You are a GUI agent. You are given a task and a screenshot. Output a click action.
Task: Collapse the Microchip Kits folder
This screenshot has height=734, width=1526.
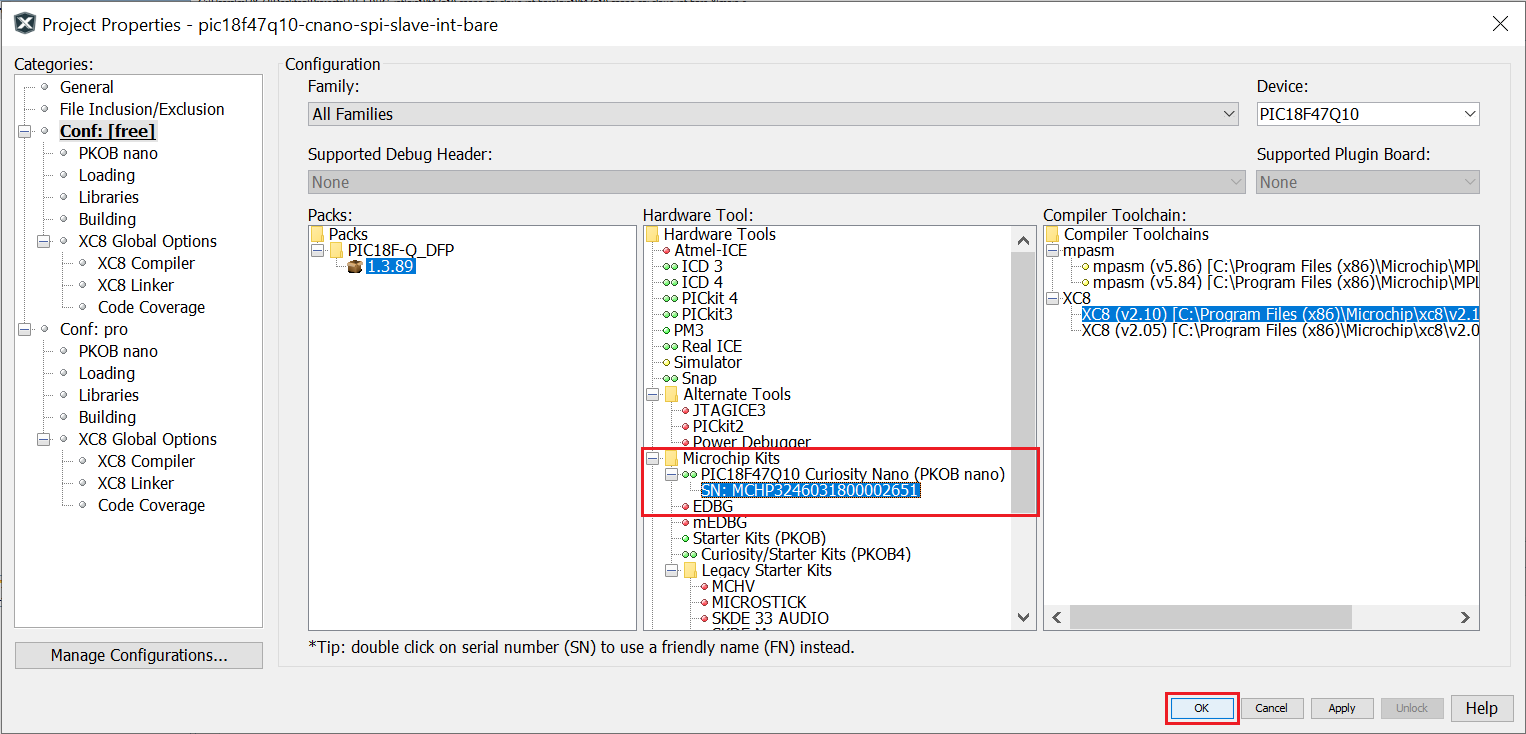pyautogui.click(x=653, y=458)
